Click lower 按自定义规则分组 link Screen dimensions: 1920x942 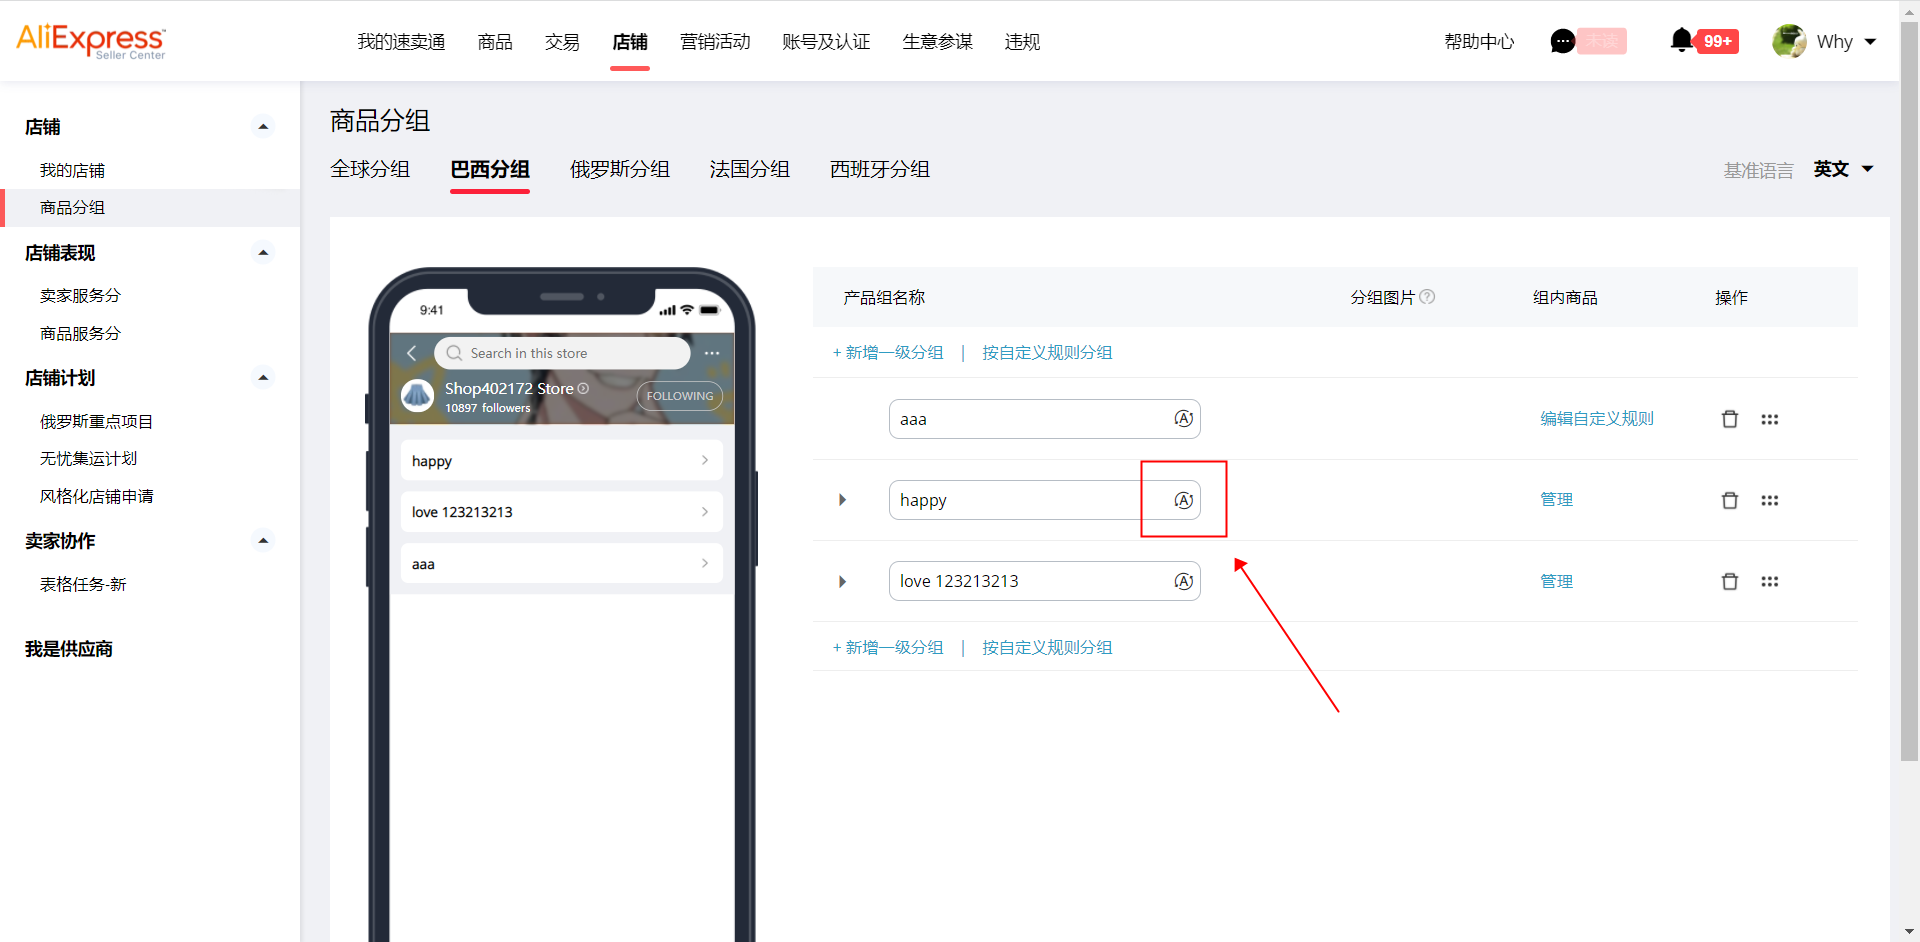tap(1047, 647)
